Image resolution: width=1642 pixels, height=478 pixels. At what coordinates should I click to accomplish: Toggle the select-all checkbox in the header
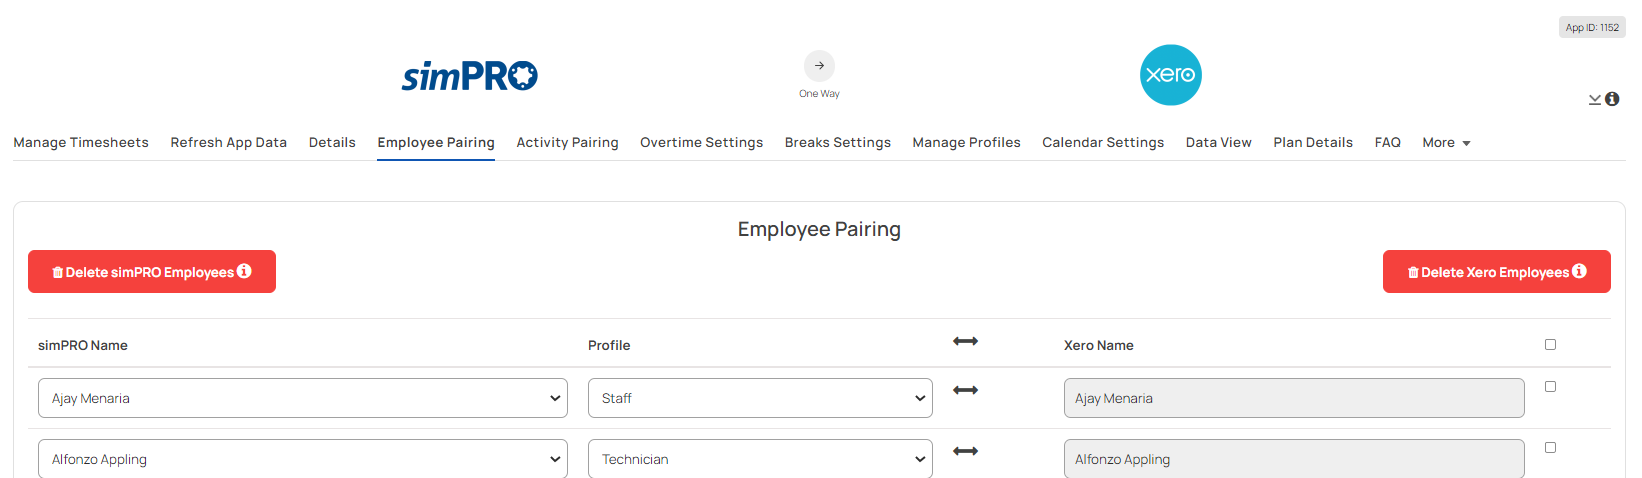[x=1550, y=345]
